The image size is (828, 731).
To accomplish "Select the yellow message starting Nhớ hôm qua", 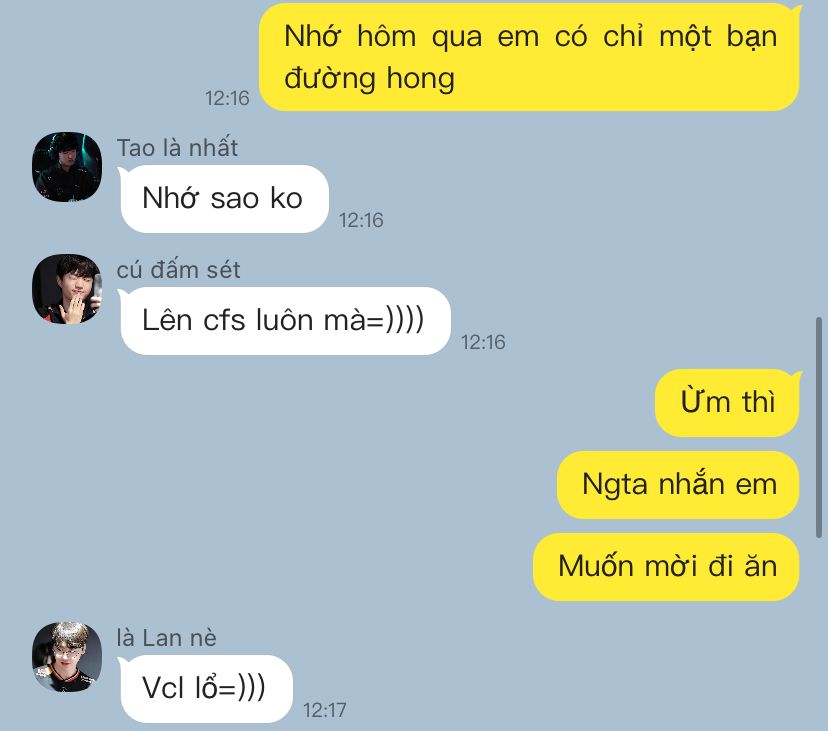I will [x=529, y=57].
